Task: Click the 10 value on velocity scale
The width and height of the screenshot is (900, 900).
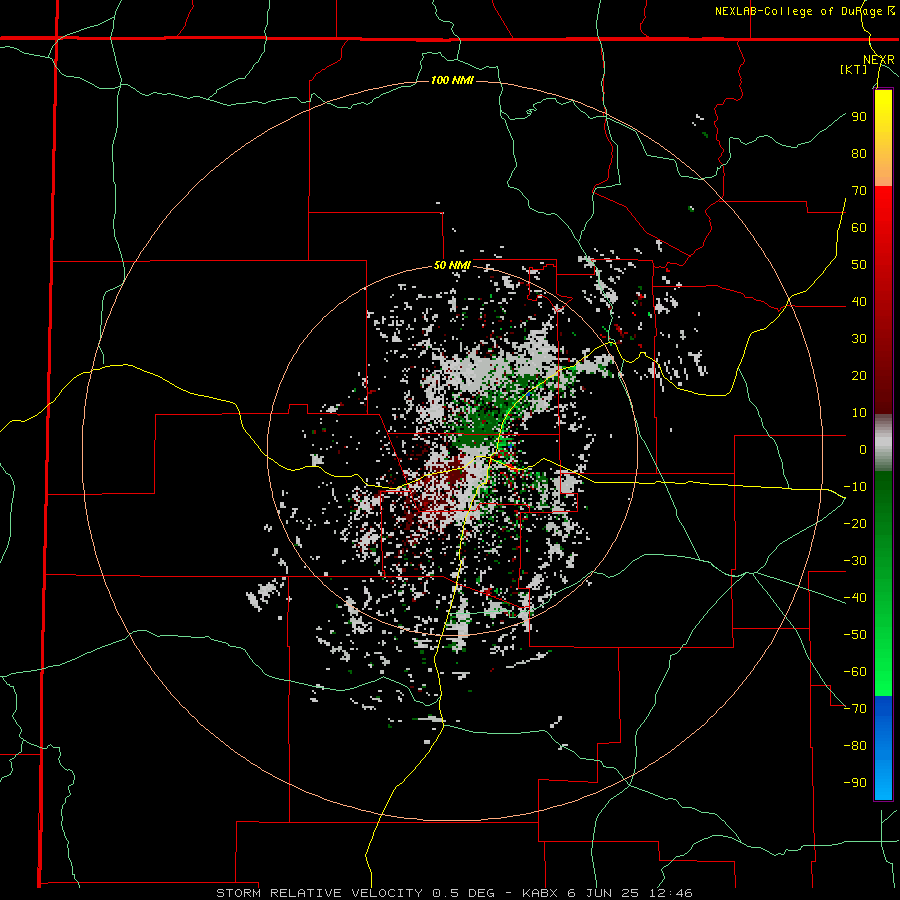Action: pos(859,413)
